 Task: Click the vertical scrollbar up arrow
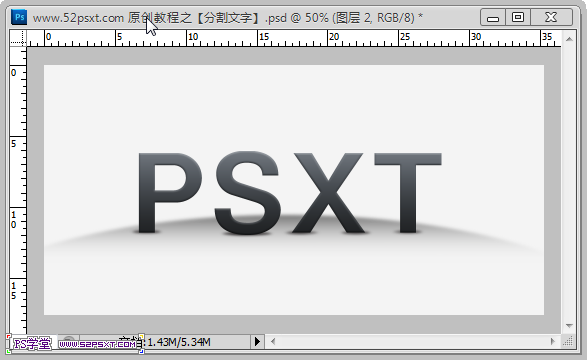pyautogui.click(x=569, y=39)
